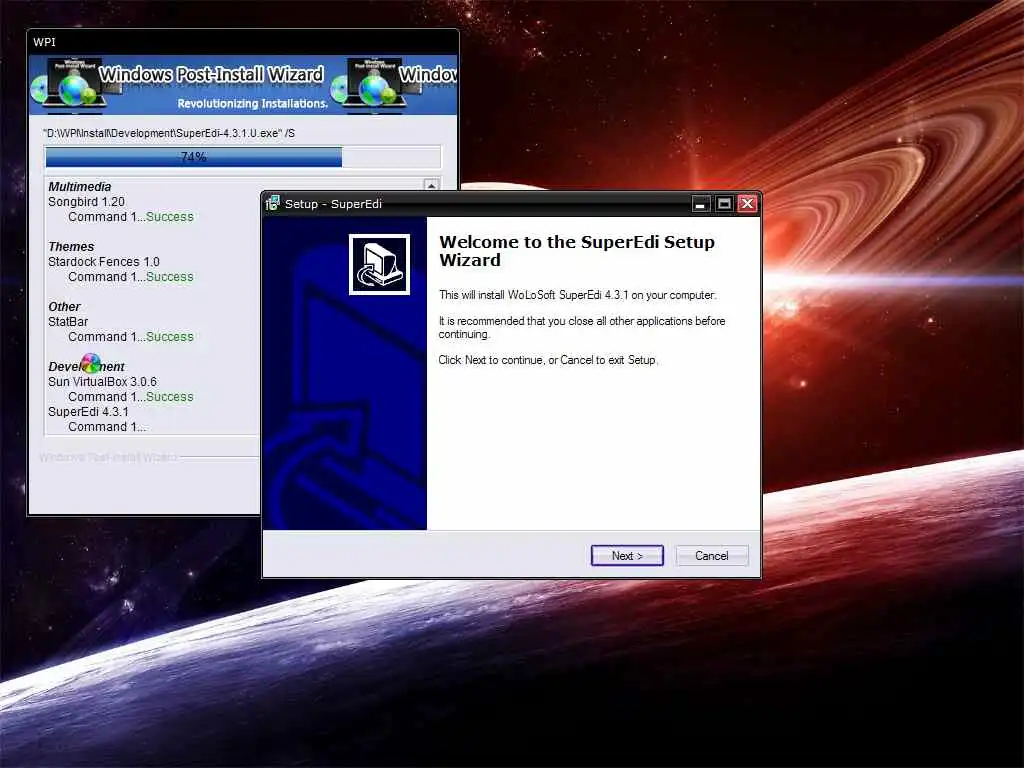
Task: Click the SuperEdi computer install logo
Action: [x=379, y=264]
